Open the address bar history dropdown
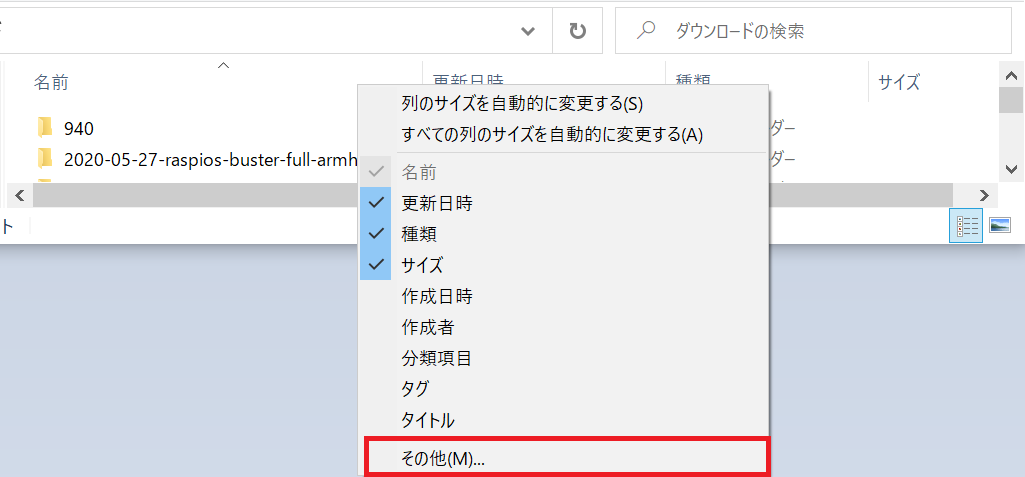Image resolution: width=1025 pixels, height=477 pixels. point(528,31)
